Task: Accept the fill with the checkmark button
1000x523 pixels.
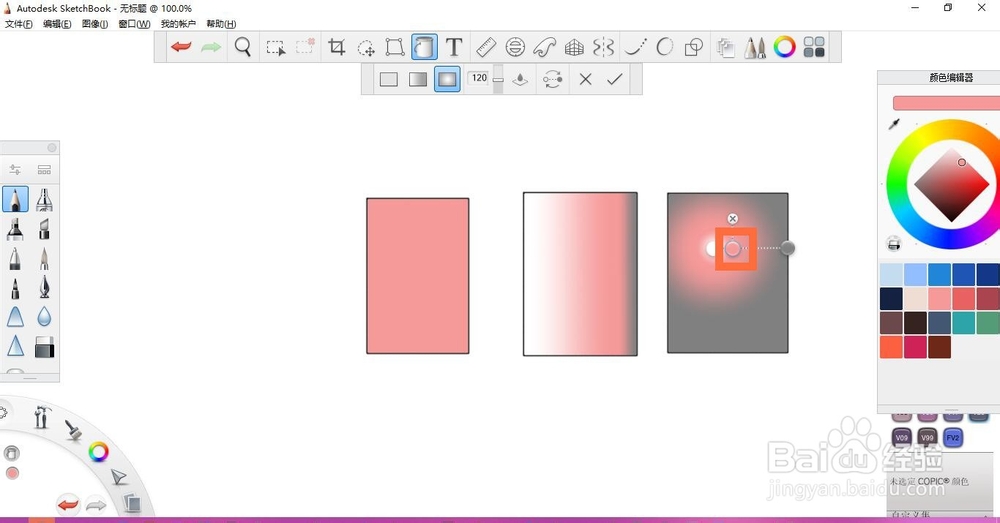Action: coord(615,79)
